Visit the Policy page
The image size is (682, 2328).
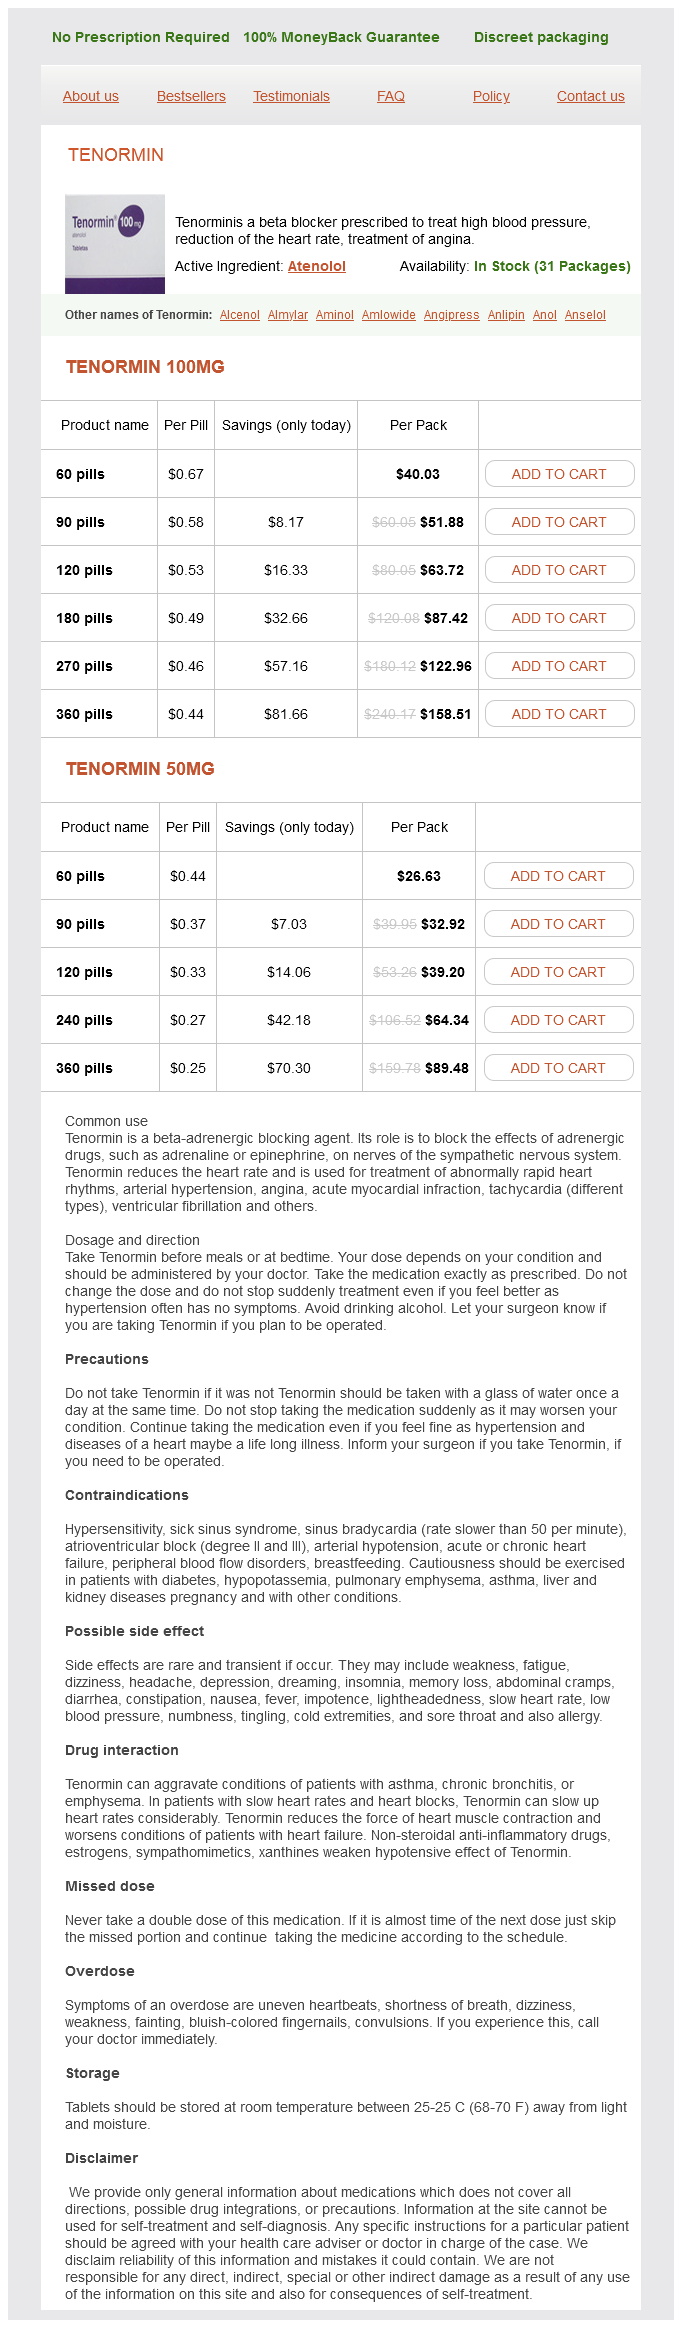(x=491, y=96)
